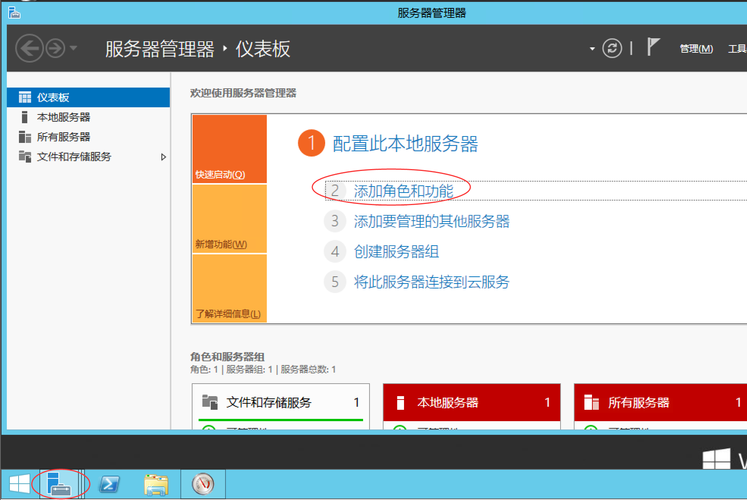Click the 服务器管理器 breadcrumb in header
This screenshot has height=500, width=747.
(160, 49)
